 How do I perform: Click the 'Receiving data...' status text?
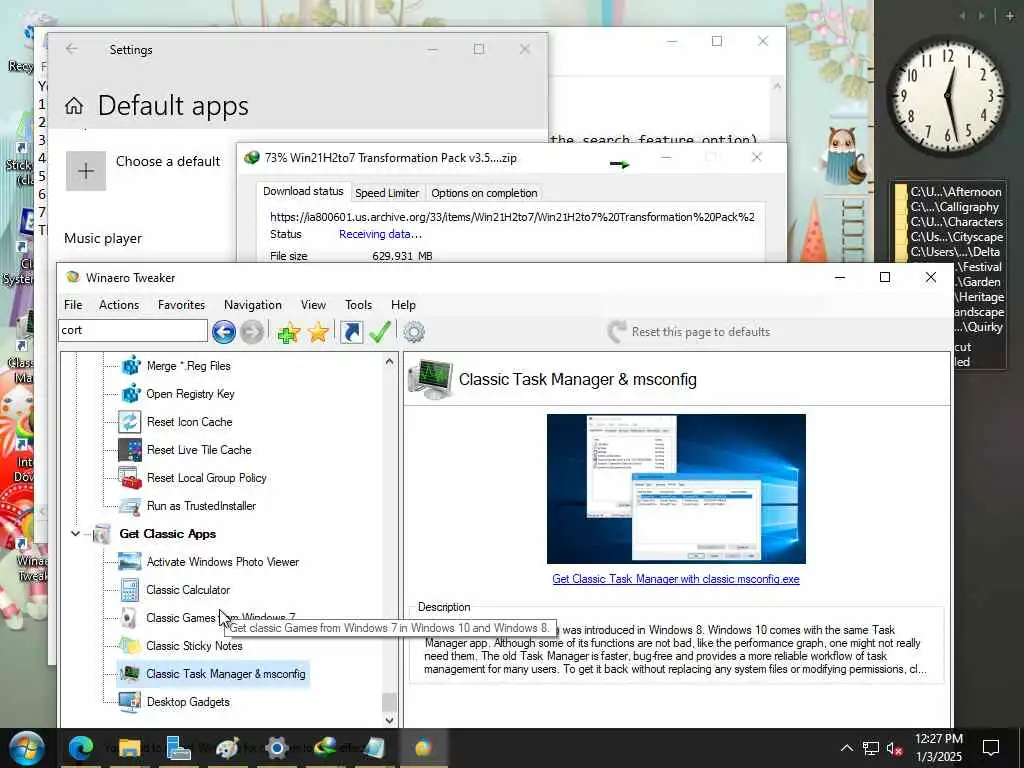point(380,234)
